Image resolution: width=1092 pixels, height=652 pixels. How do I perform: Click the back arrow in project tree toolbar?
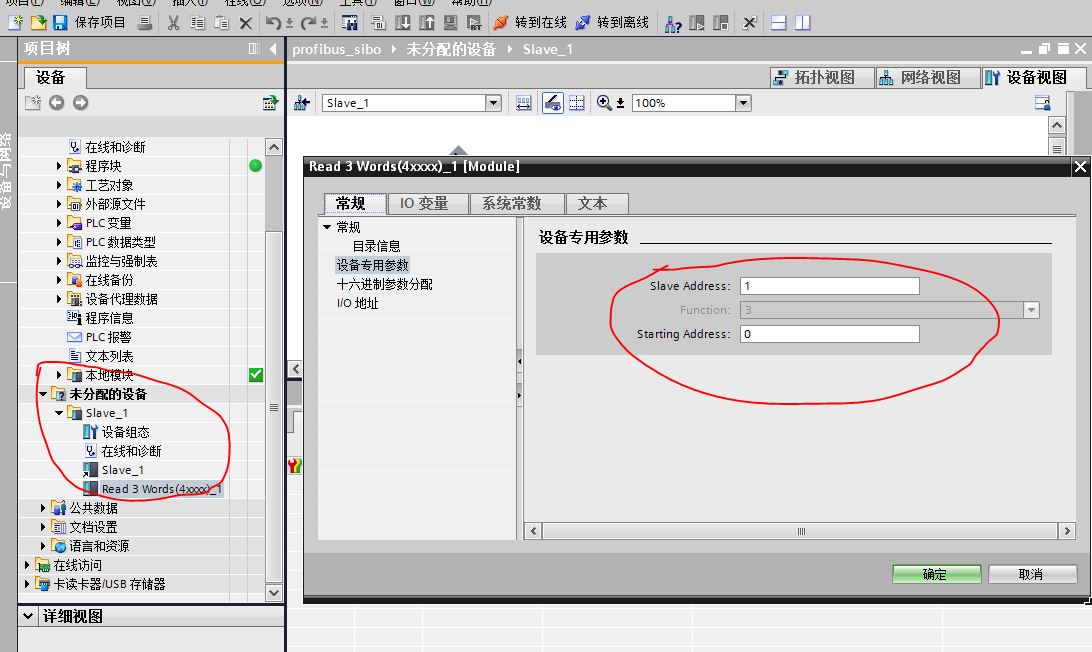pyautogui.click(x=56, y=103)
